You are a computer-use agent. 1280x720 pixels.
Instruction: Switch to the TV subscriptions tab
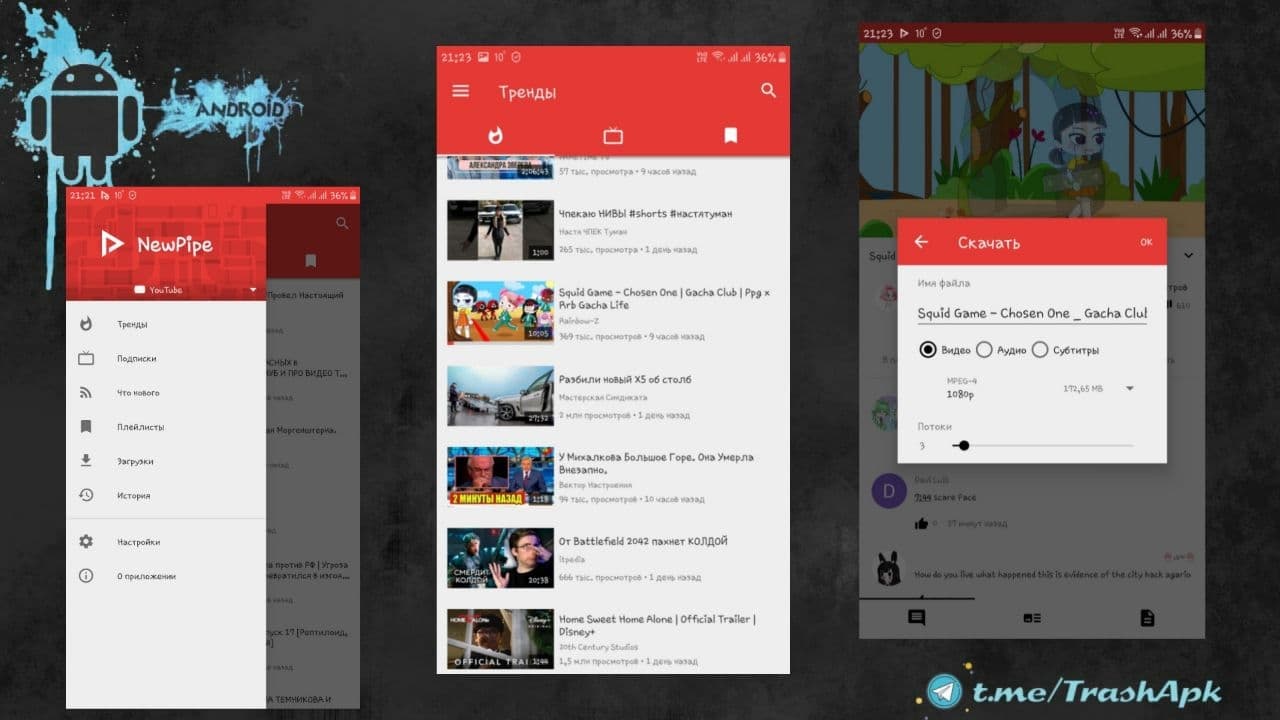(613, 136)
